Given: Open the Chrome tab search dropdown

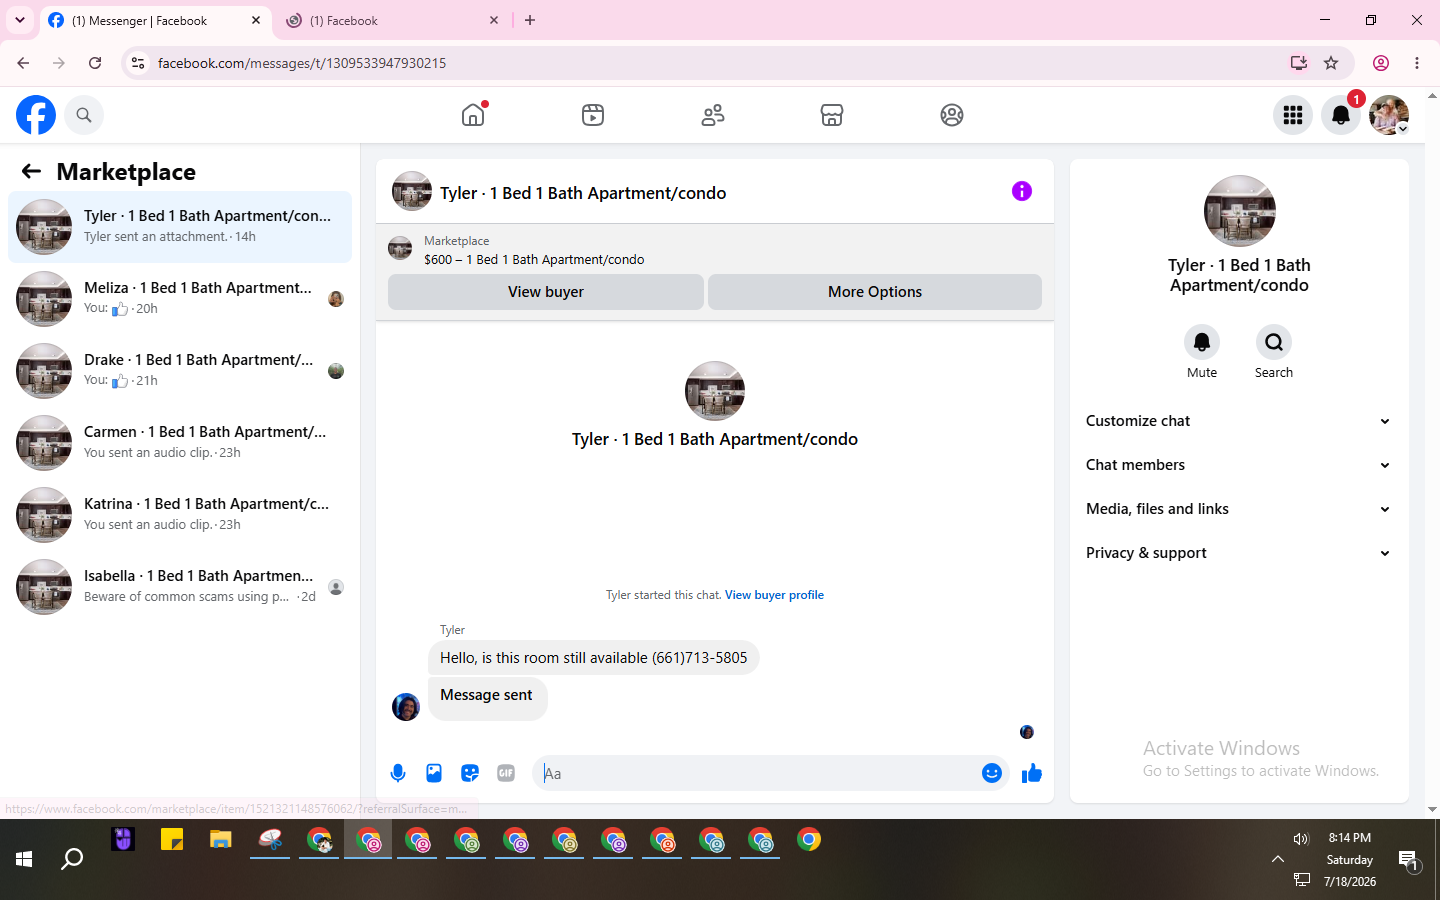Looking at the screenshot, I should (x=20, y=20).
